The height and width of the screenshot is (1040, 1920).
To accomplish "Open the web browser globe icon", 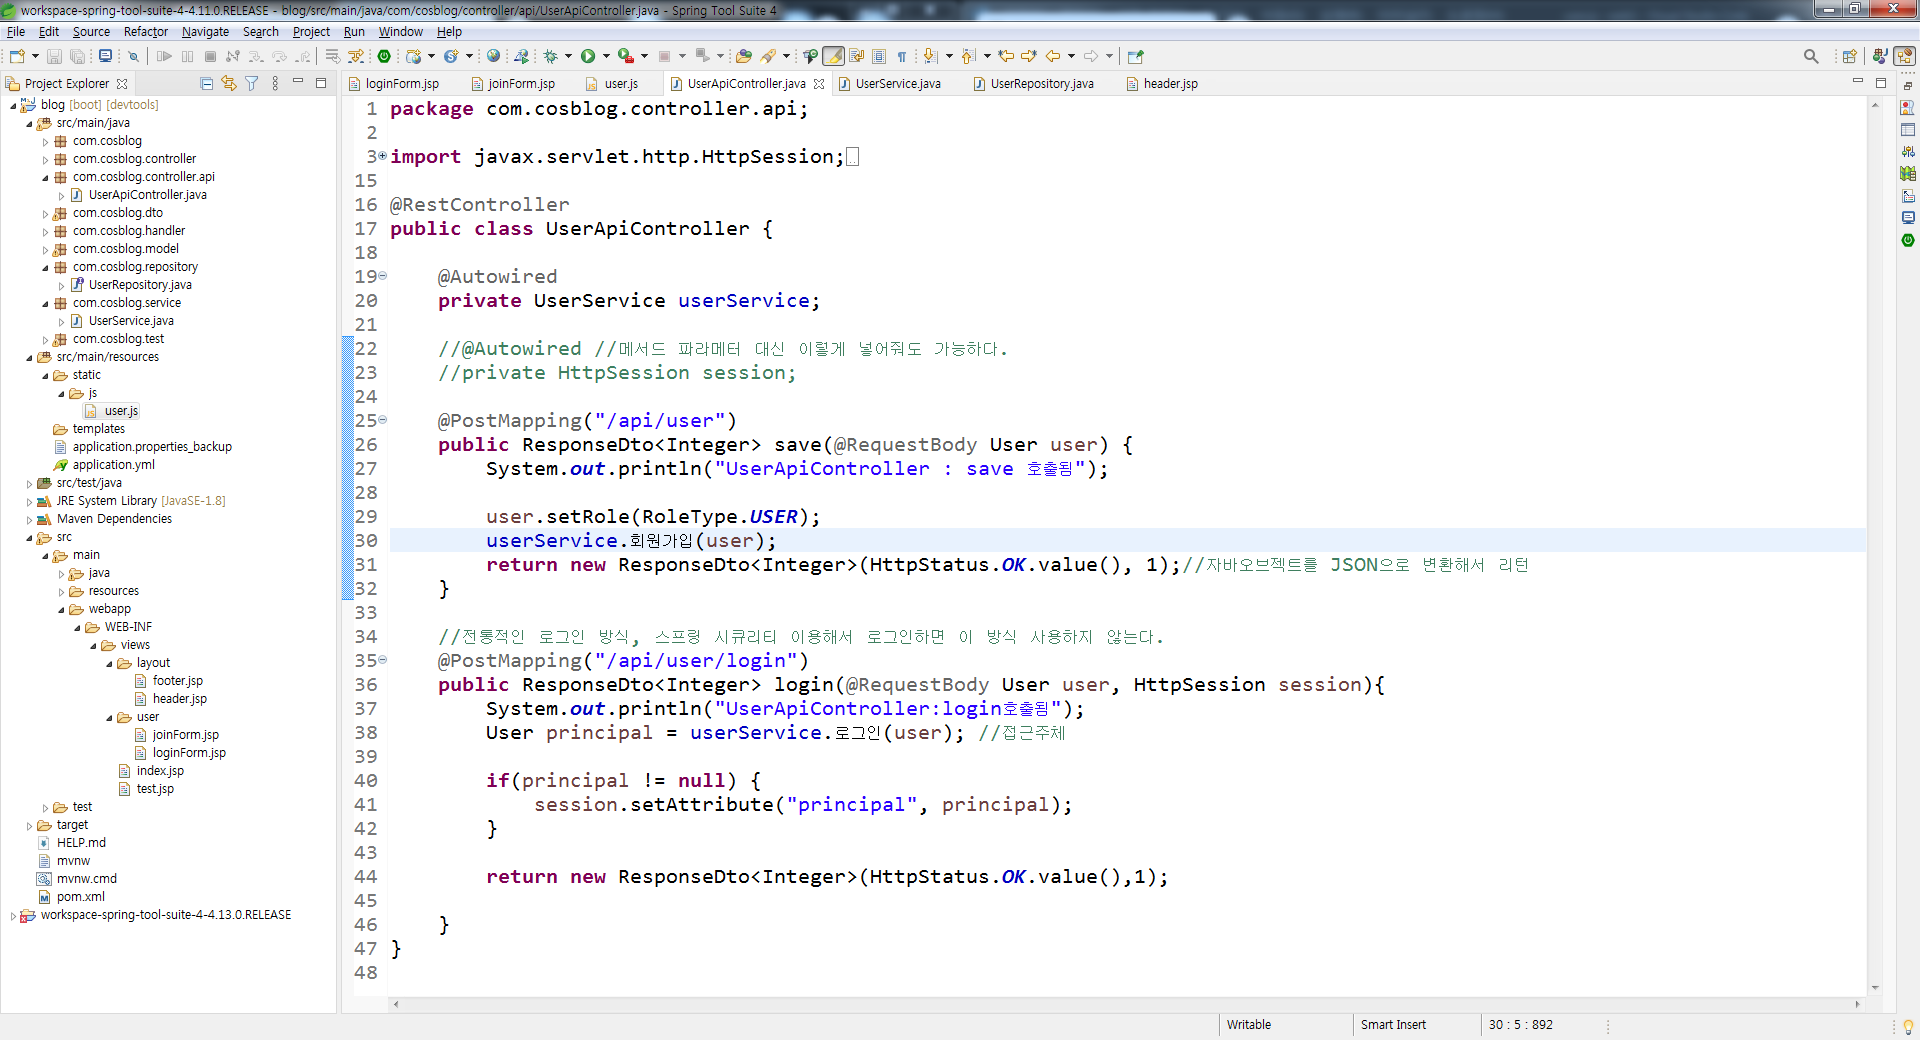I will [x=493, y=56].
